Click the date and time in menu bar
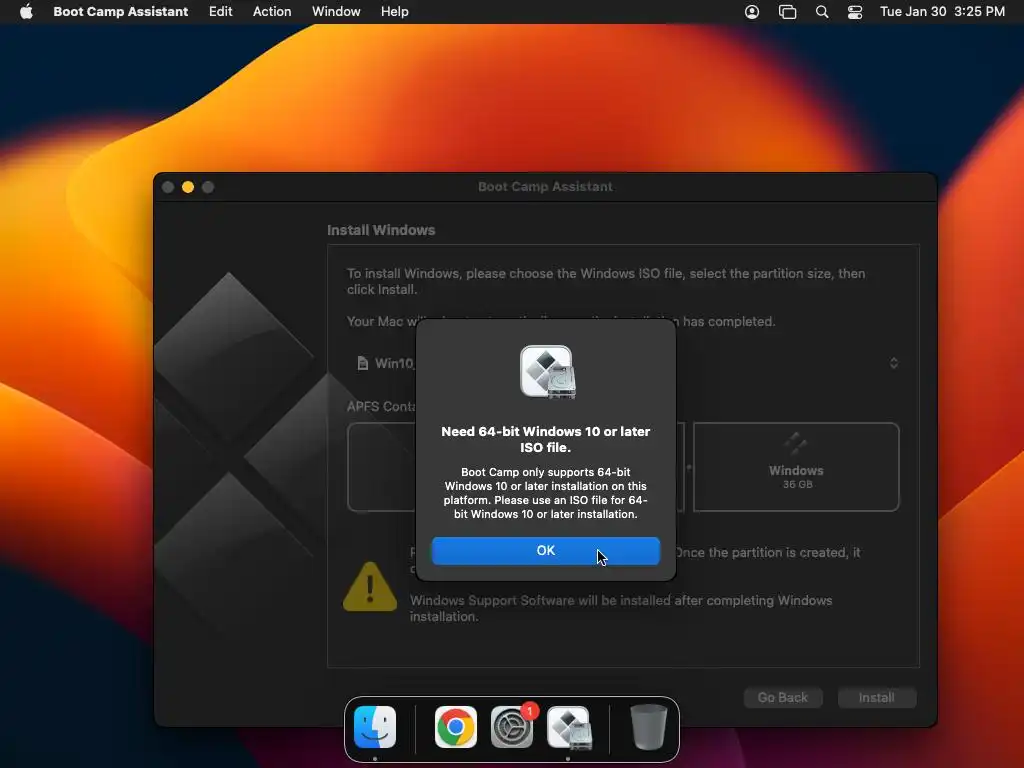Screen dimensions: 1024x768 click(942, 12)
